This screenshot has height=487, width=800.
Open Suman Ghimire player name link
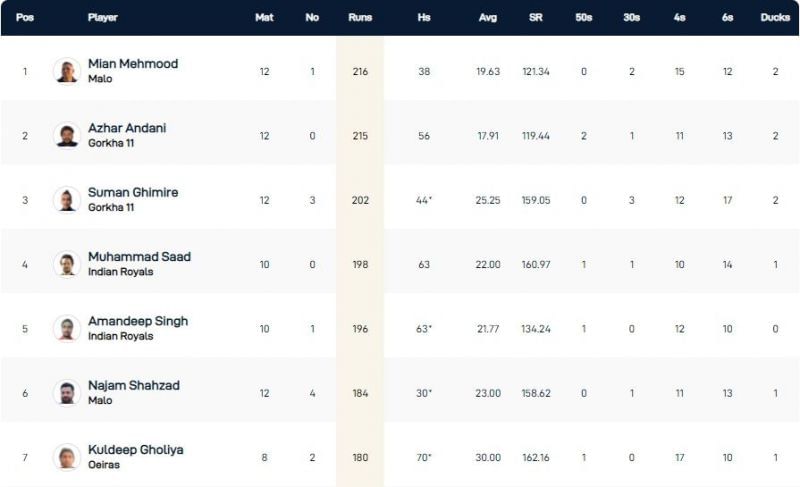tap(133, 192)
